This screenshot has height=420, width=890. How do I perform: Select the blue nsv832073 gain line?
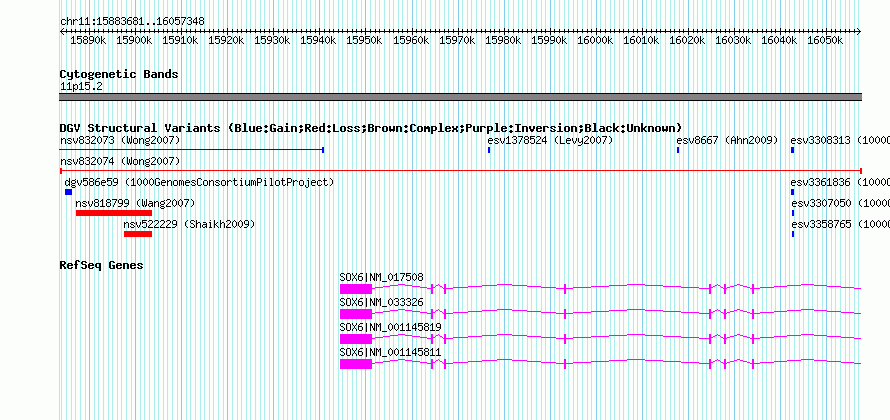(192, 150)
